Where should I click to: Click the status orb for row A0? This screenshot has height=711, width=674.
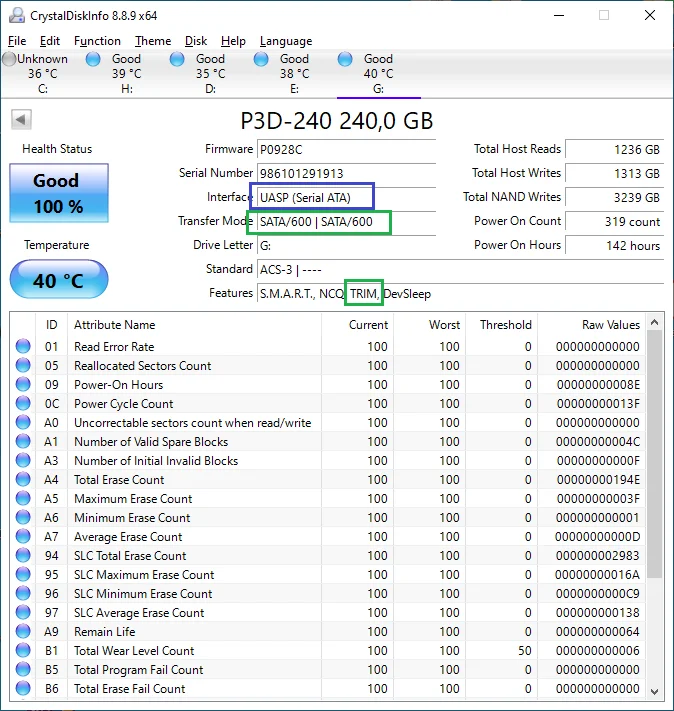(x=23, y=423)
